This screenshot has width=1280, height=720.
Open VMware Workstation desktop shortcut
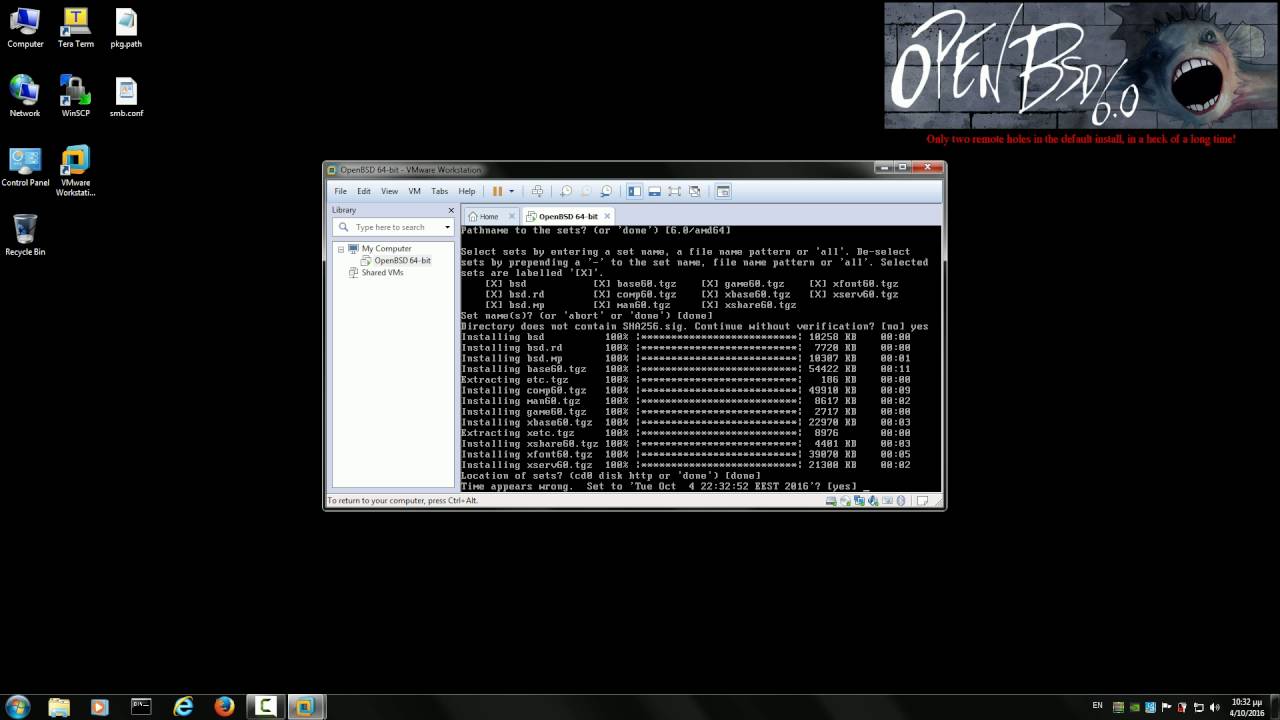coord(75,171)
